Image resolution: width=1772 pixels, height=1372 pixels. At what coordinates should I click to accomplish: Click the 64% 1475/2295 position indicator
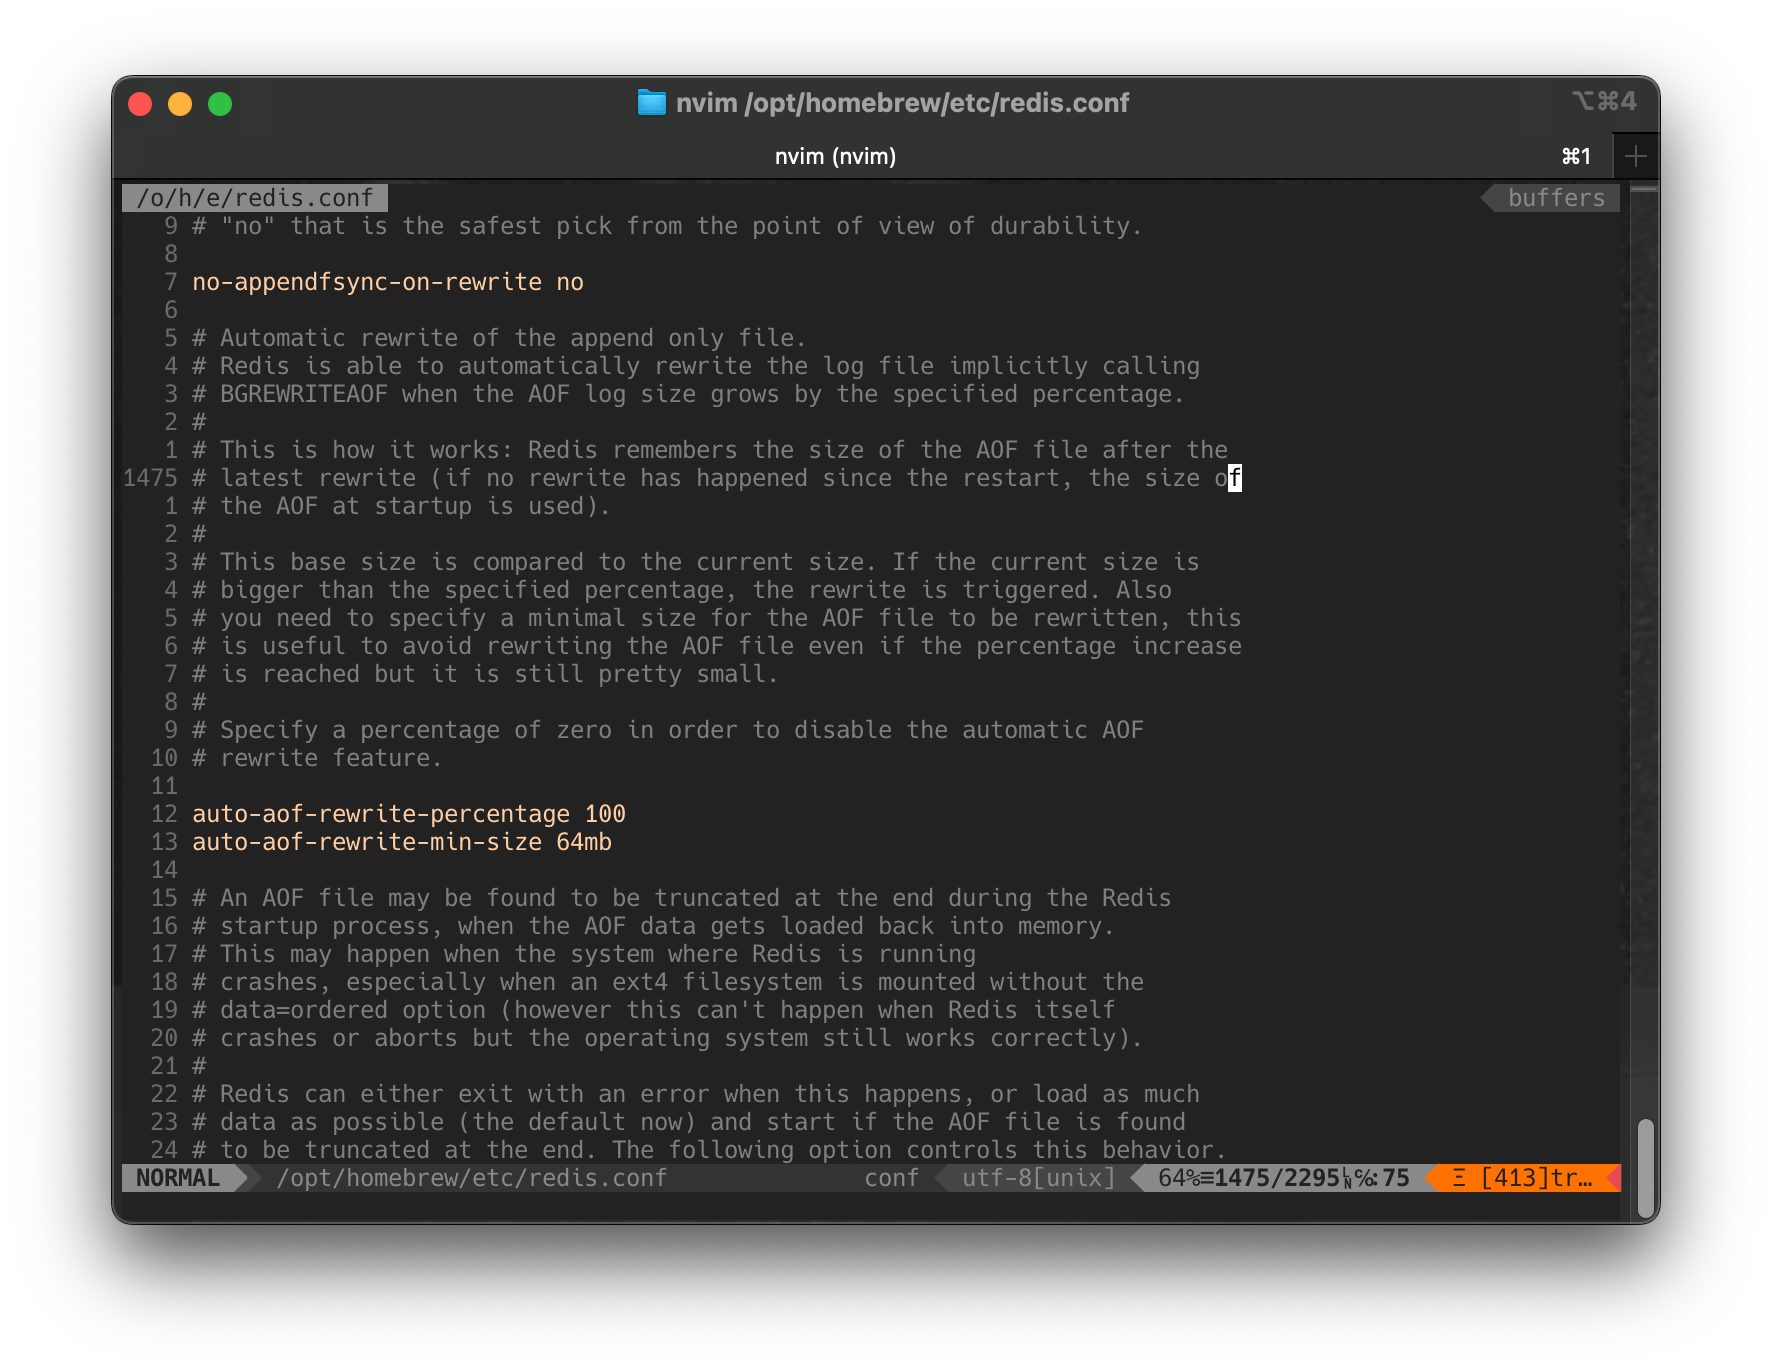(x=1283, y=1178)
